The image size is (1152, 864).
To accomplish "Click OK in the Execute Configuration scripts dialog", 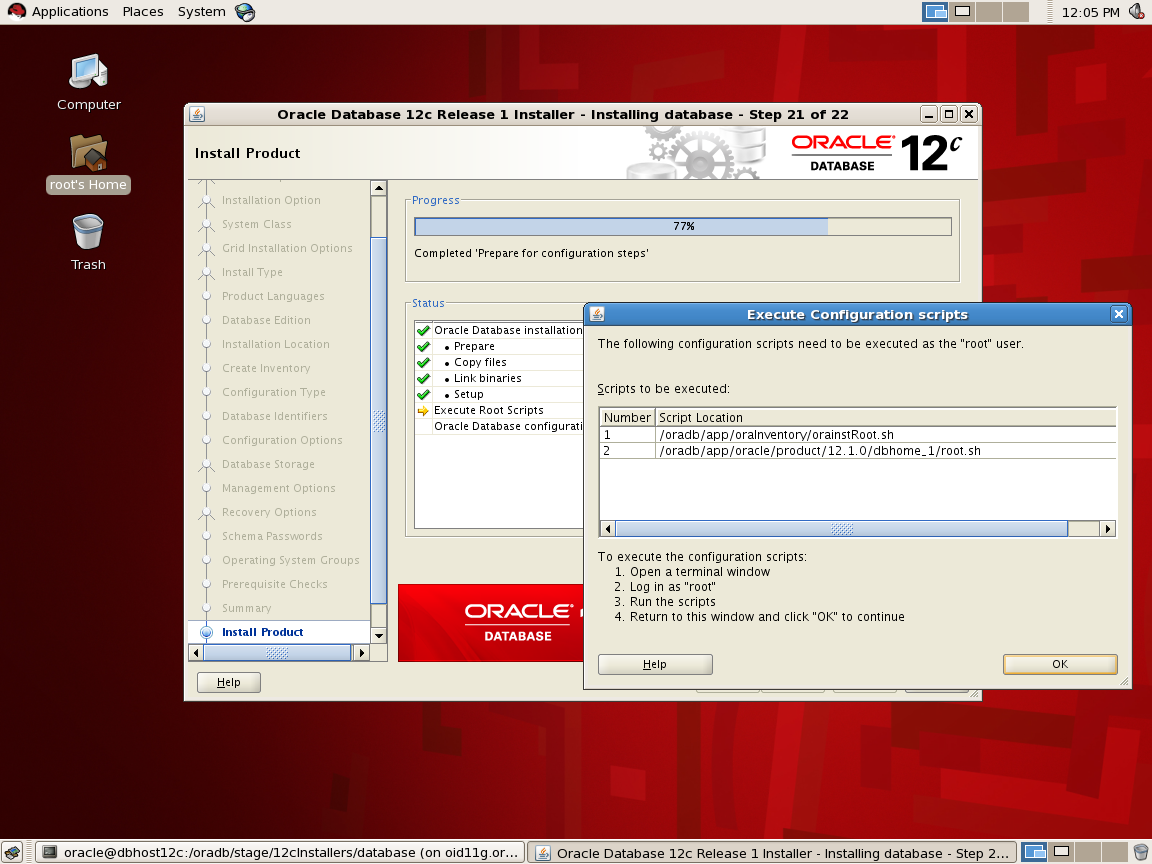I will tap(1059, 663).
